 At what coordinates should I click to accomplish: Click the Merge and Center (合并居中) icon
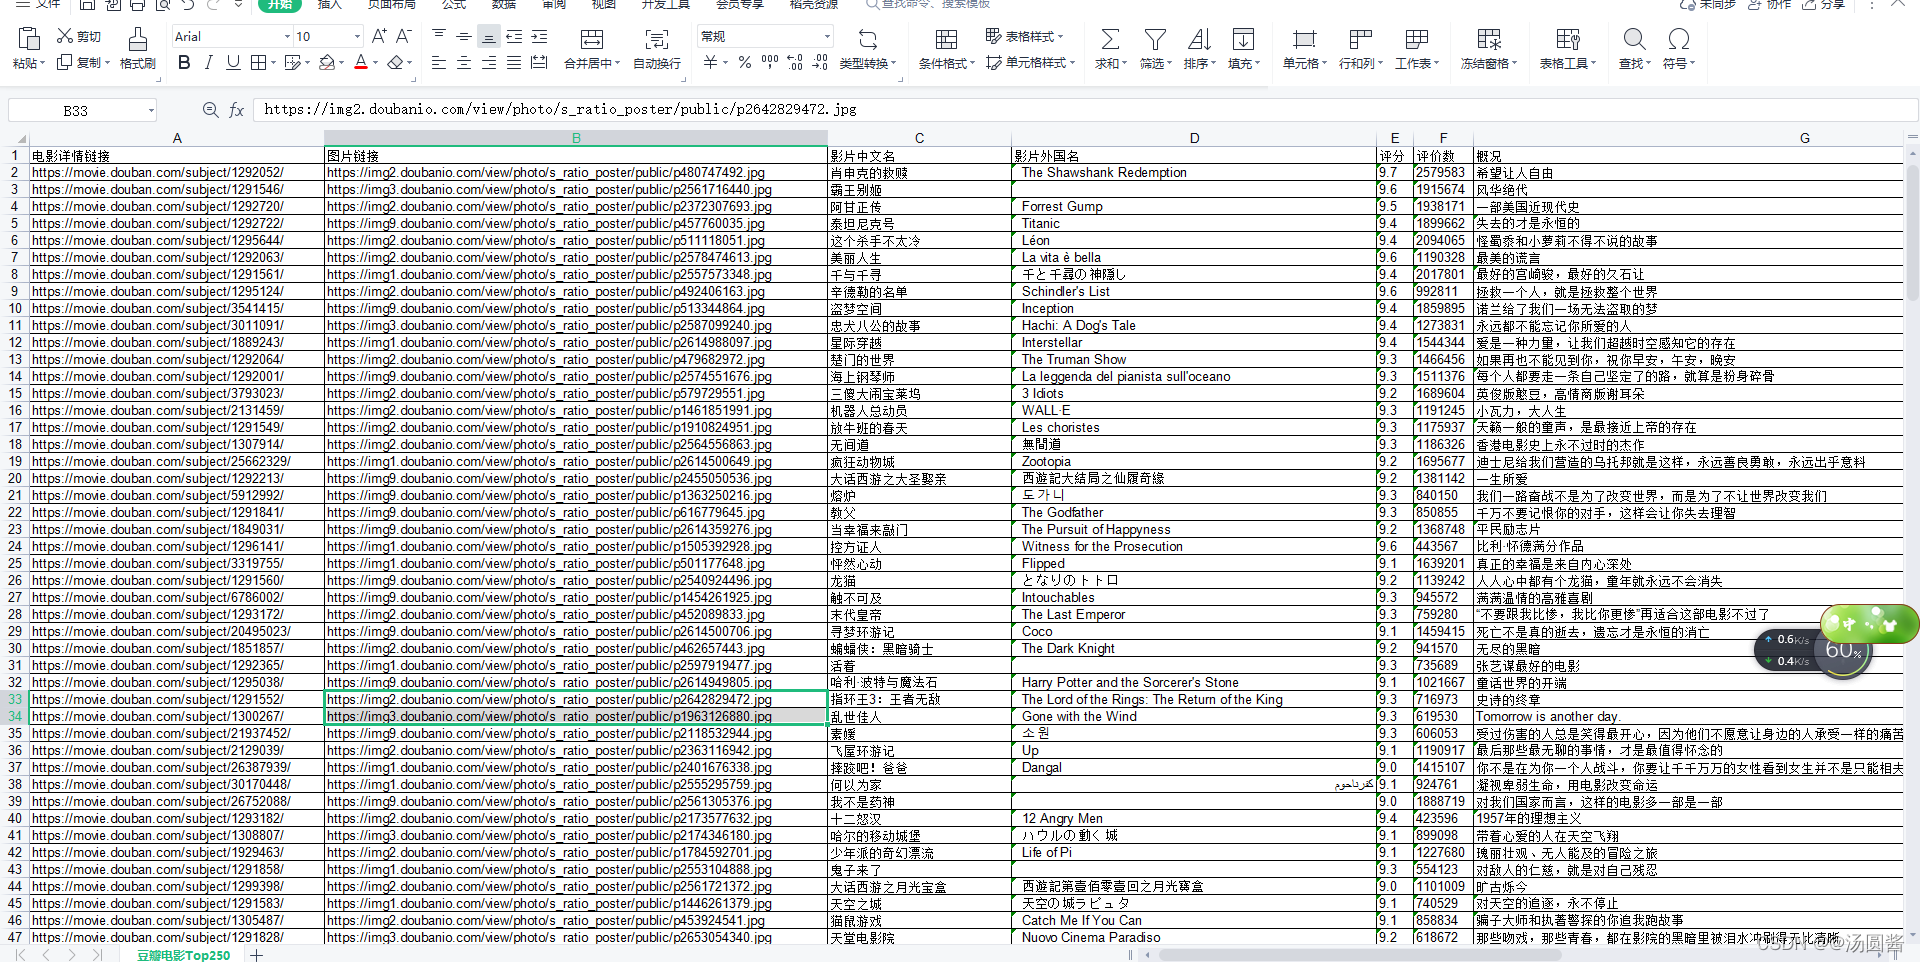(x=592, y=39)
